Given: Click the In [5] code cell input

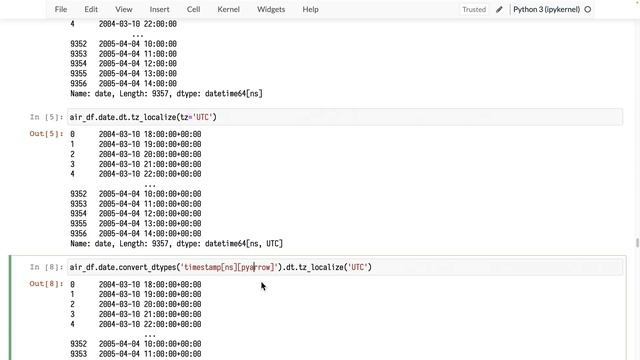Looking at the screenshot, I should [x=345, y=117].
